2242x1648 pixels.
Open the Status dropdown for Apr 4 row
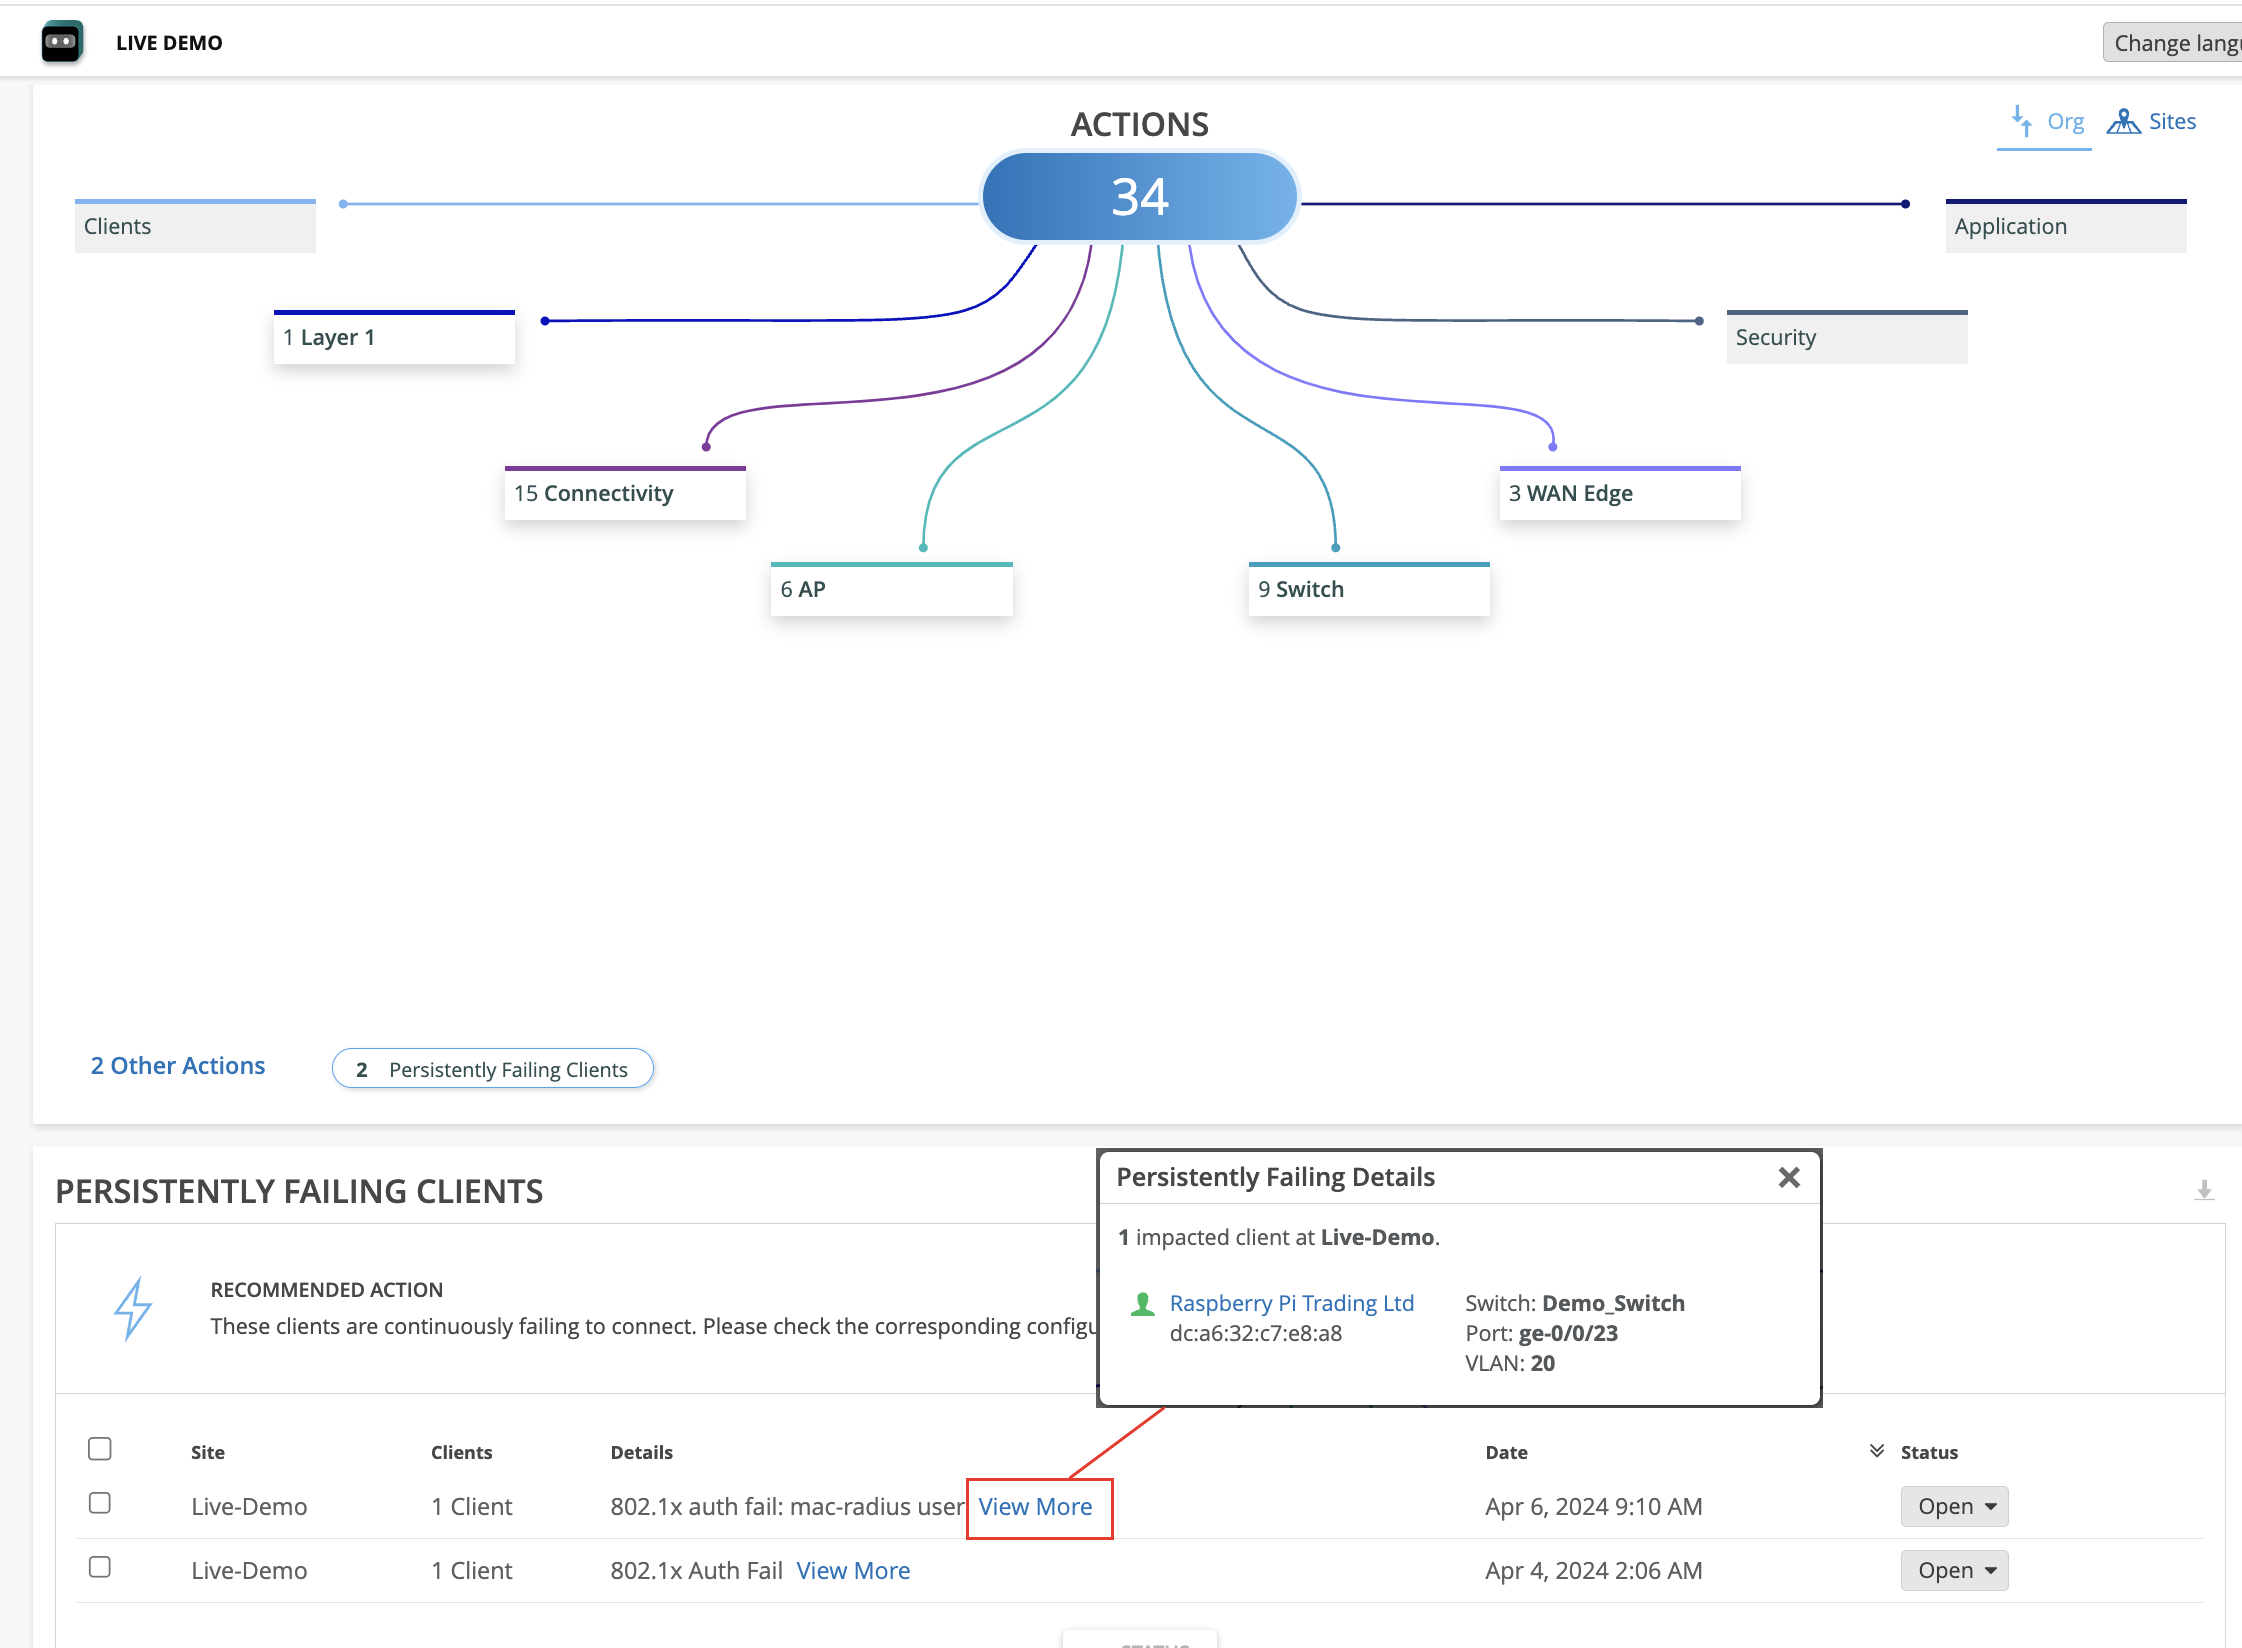point(1954,1570)
